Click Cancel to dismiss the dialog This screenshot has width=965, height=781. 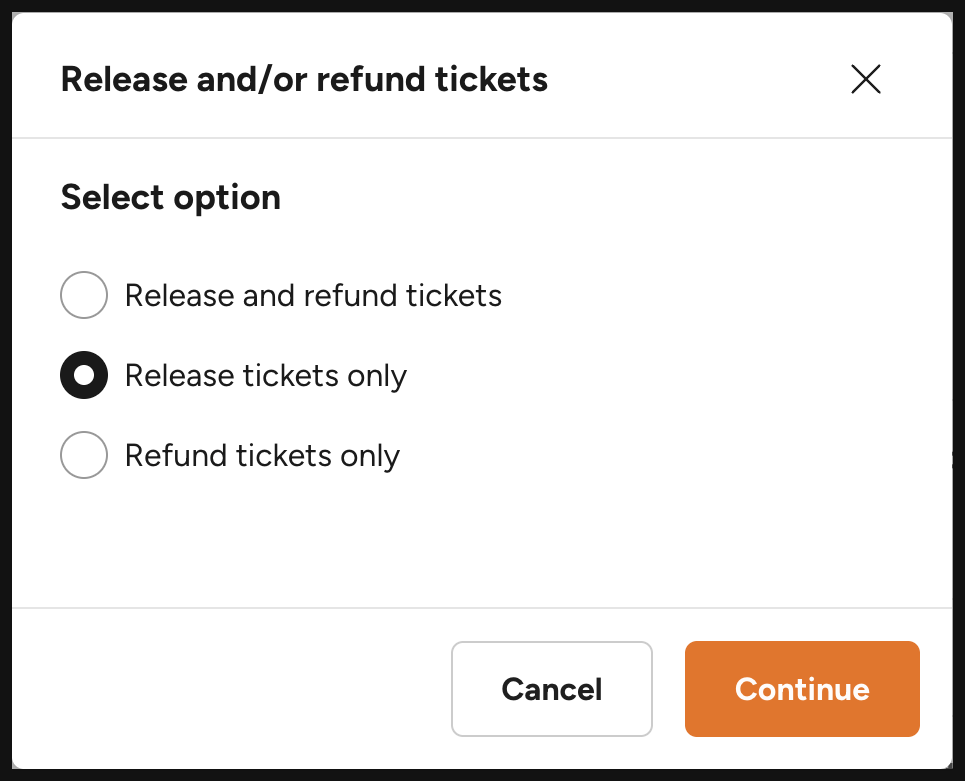coord(551,689)
